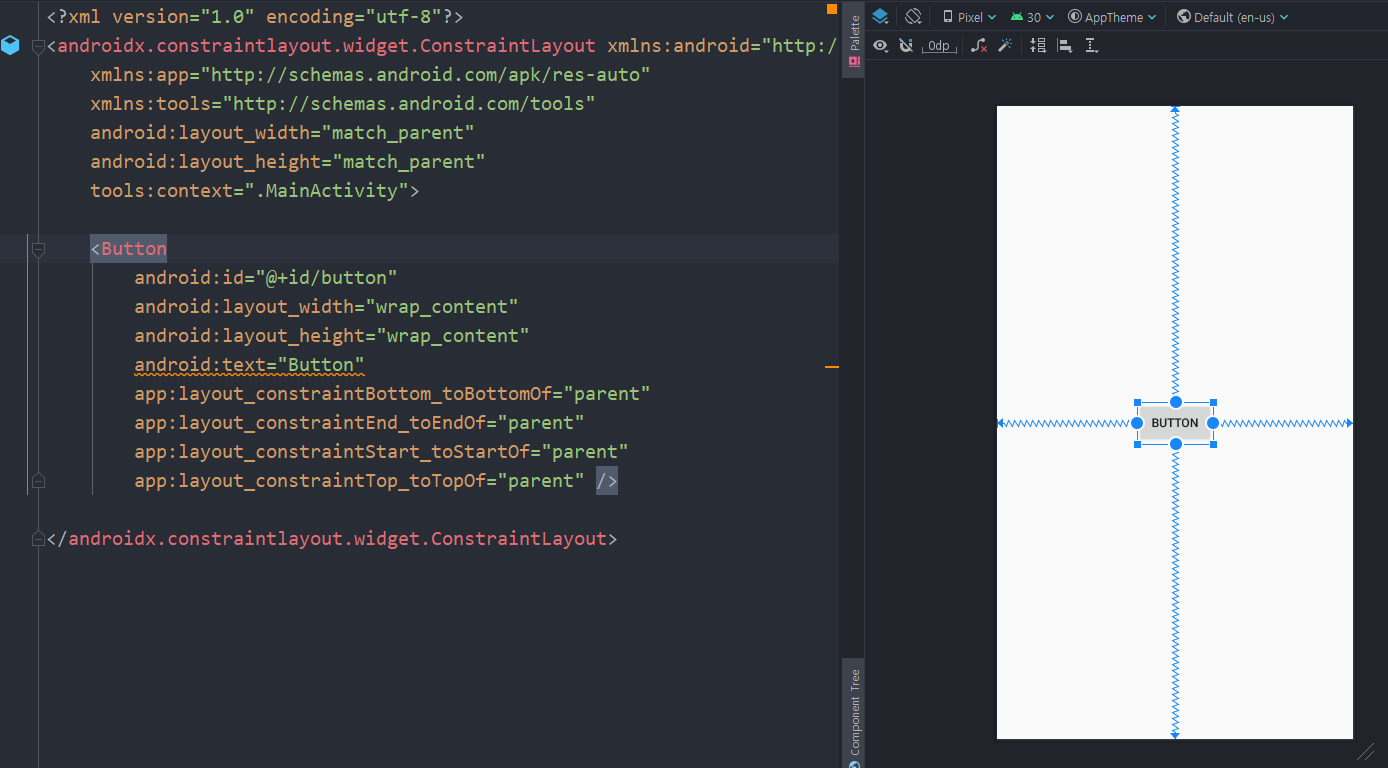The height and width of the screenshot is (768, 1388).
Task: Collapse the ConstraintLayout opening tag fold
Action: pos(38,46)
